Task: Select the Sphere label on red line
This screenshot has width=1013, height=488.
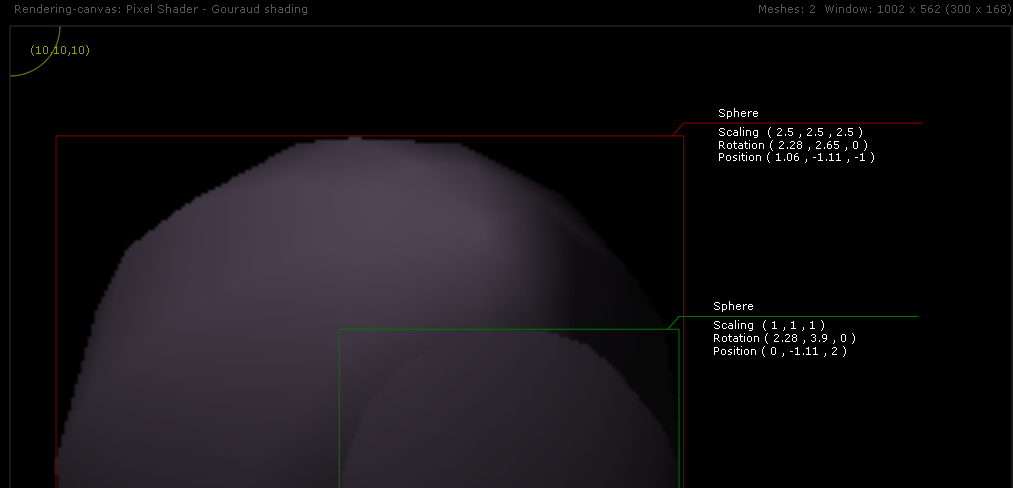Action: [738, 113]
